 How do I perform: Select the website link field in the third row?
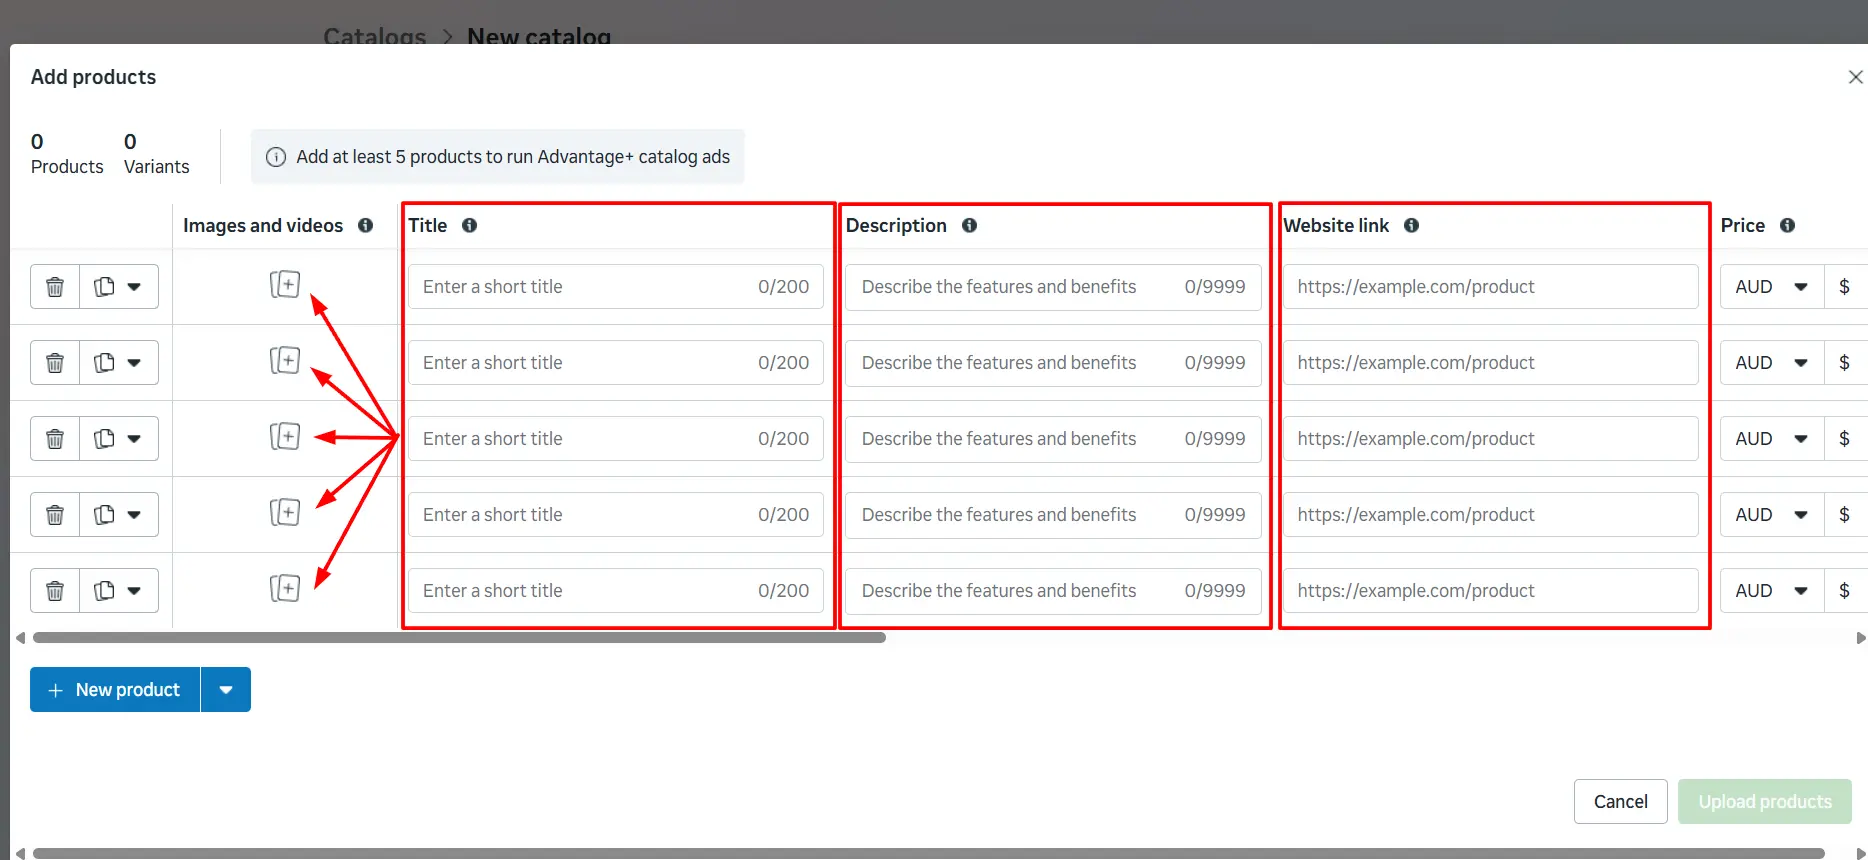(1491, 439)
